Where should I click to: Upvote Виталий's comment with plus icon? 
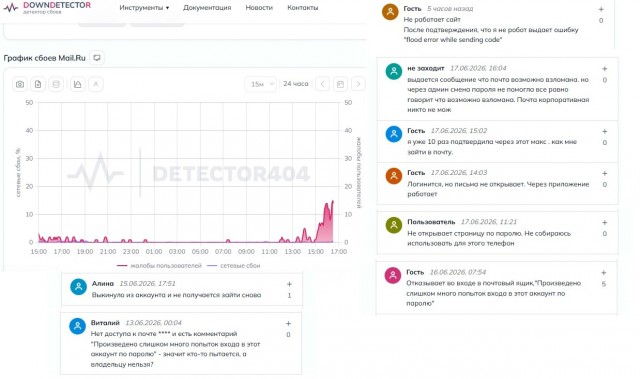pyautogui.click(x=288, y=323)
